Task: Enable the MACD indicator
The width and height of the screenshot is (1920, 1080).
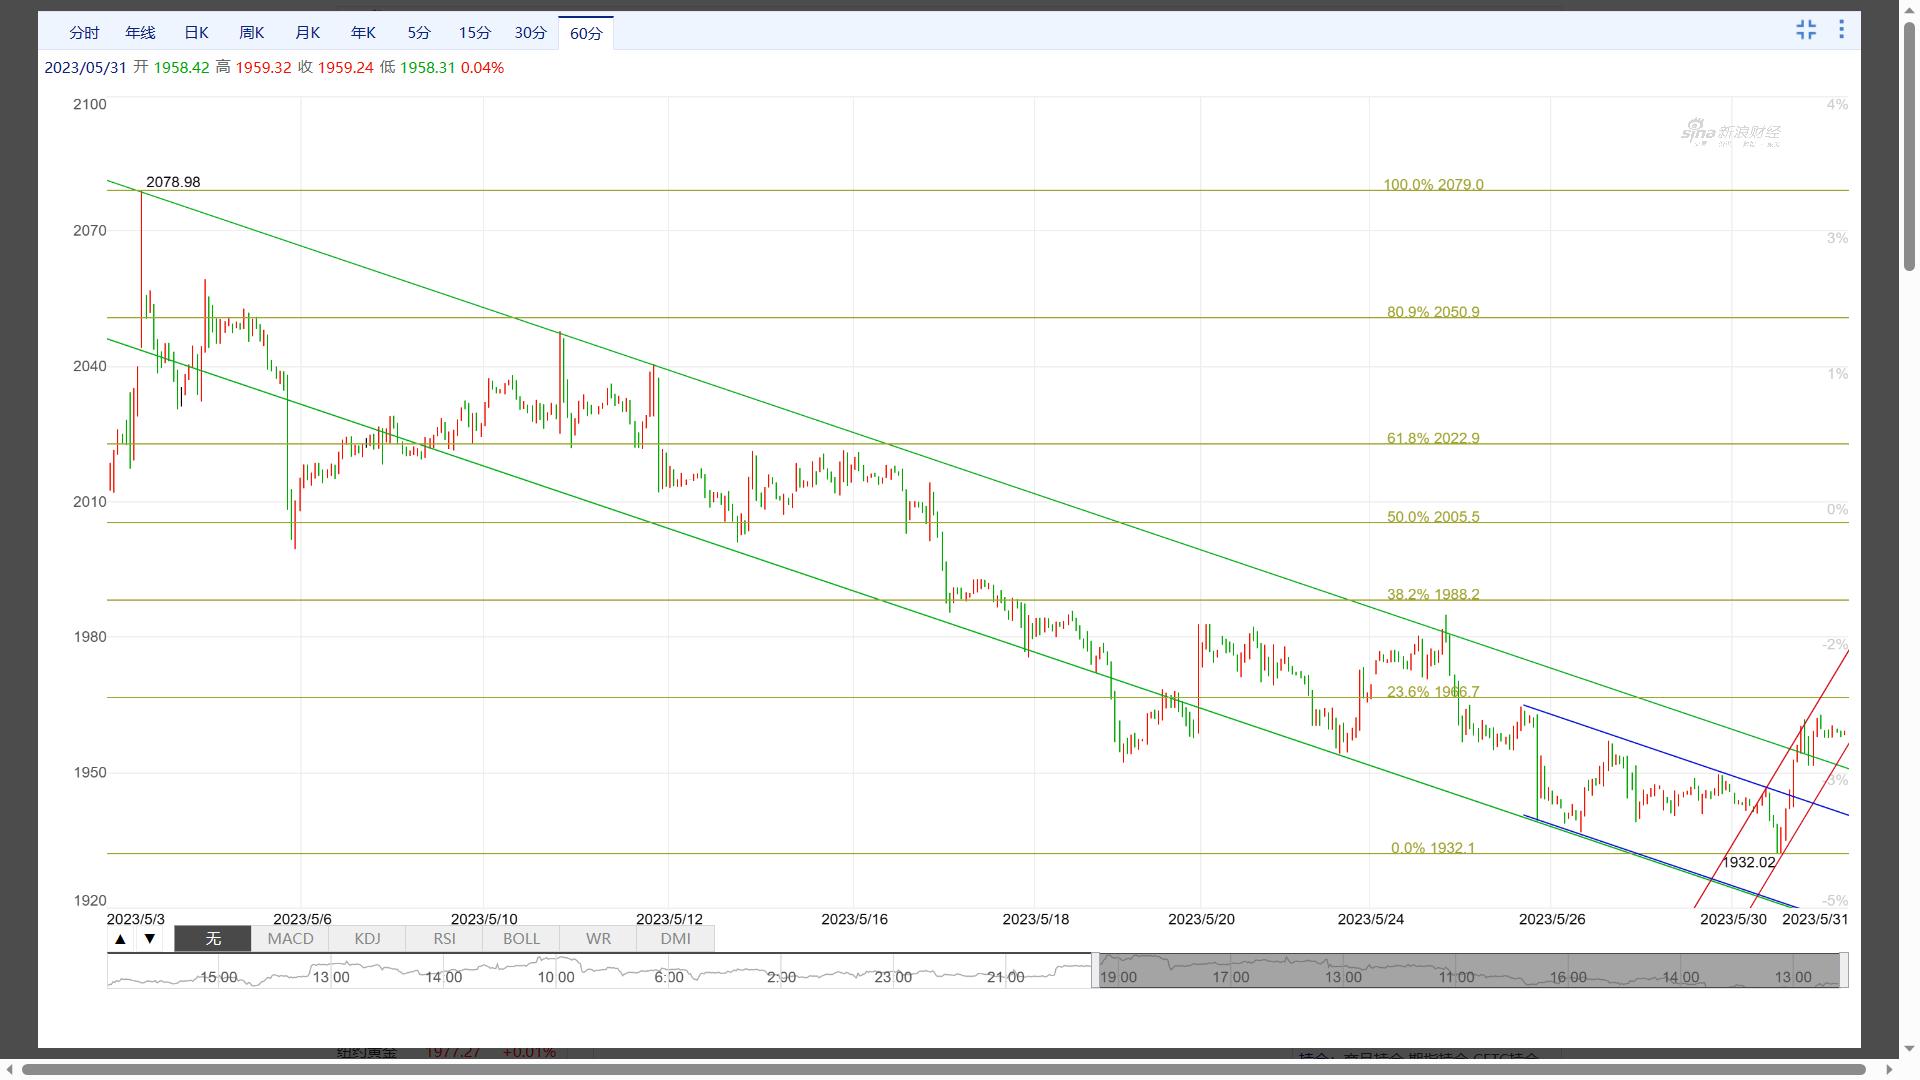Action: coord(291,939)
